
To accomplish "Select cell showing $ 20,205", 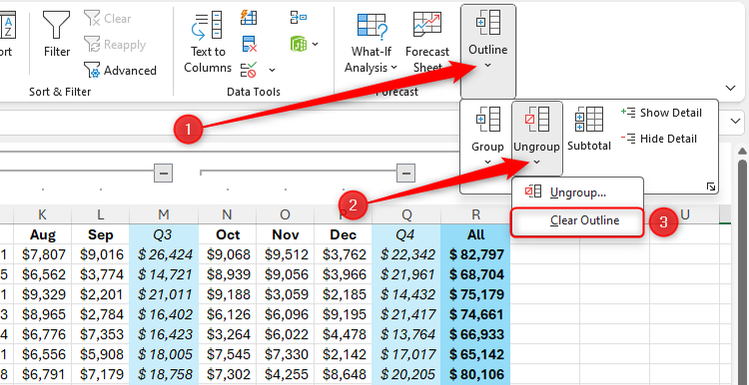I will click(407, 374).
